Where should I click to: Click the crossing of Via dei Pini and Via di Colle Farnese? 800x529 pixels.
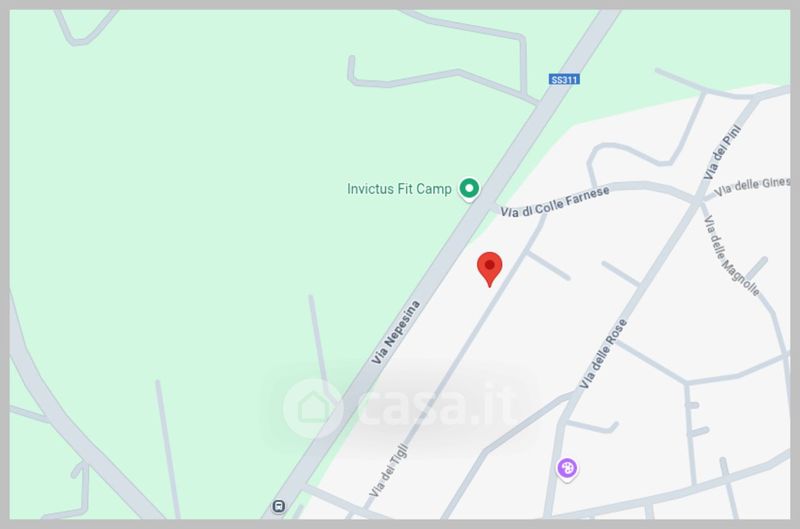[697, 198]
